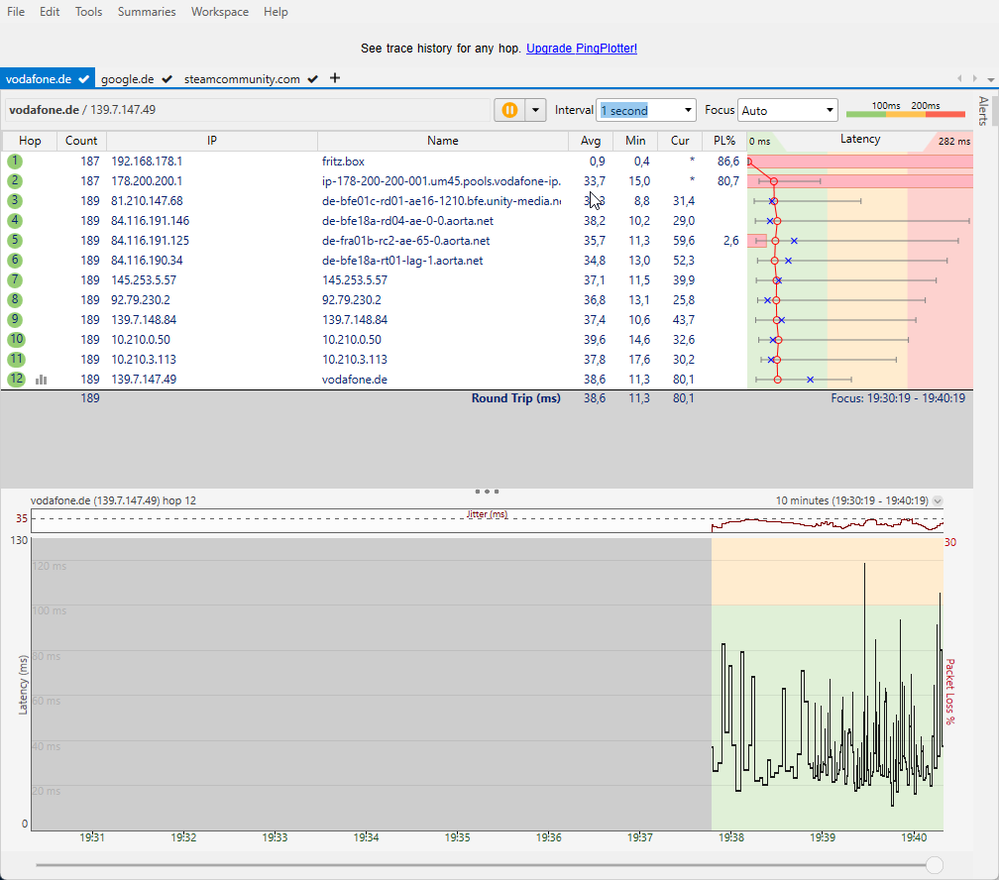Click the hop 8 circle icon

(x=15, y=299)
